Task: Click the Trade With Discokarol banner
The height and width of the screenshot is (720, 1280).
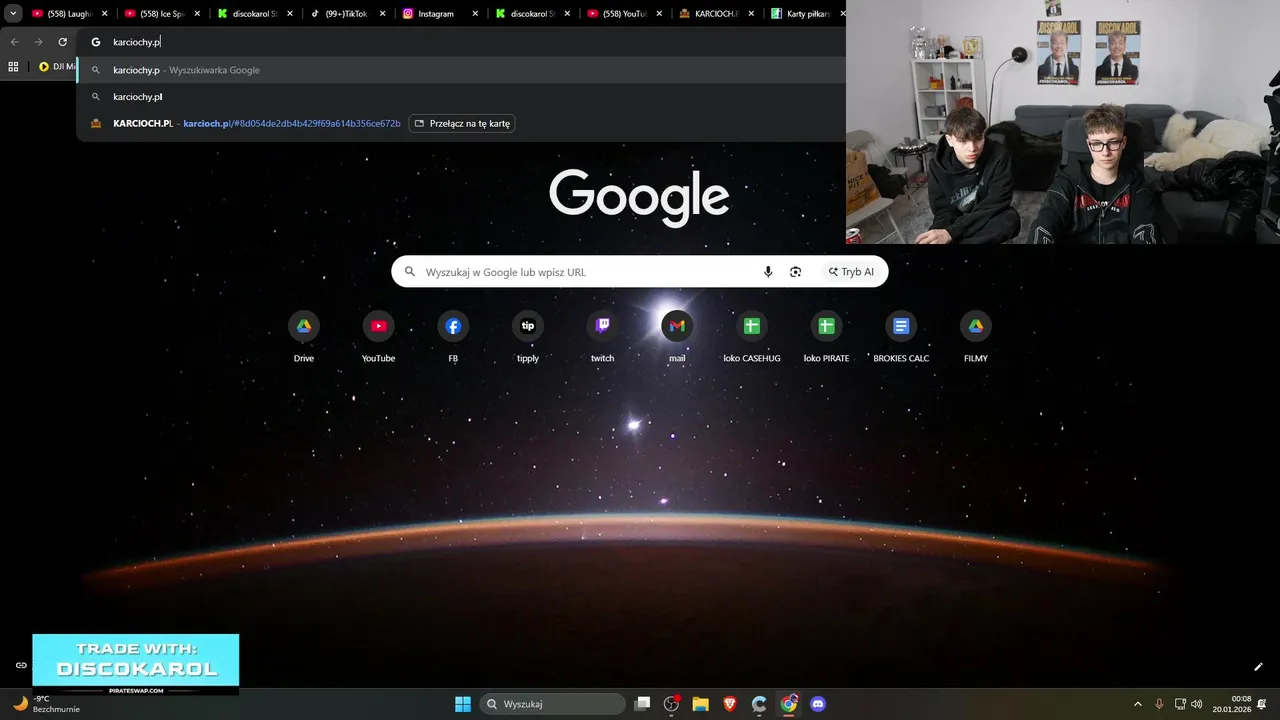Action: point(136,664)
